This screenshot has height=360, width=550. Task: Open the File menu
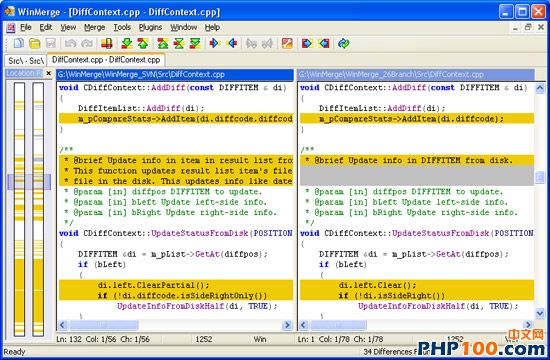point(26,27)
